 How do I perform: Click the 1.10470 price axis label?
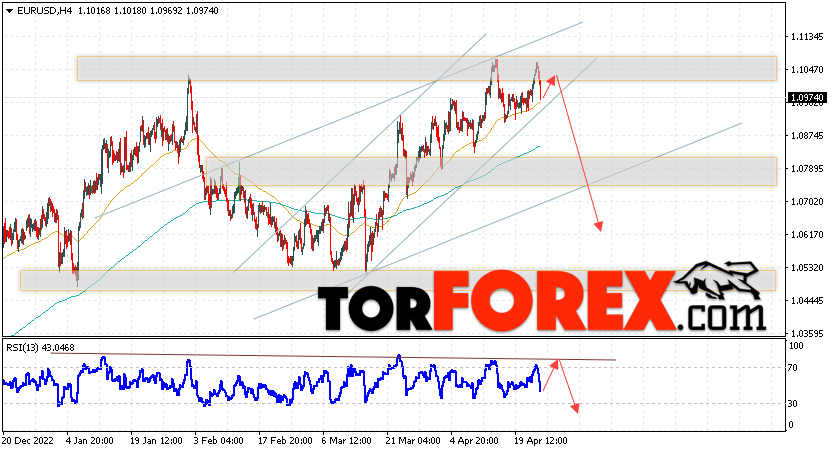pyautogui.click(x=807, y=70)
